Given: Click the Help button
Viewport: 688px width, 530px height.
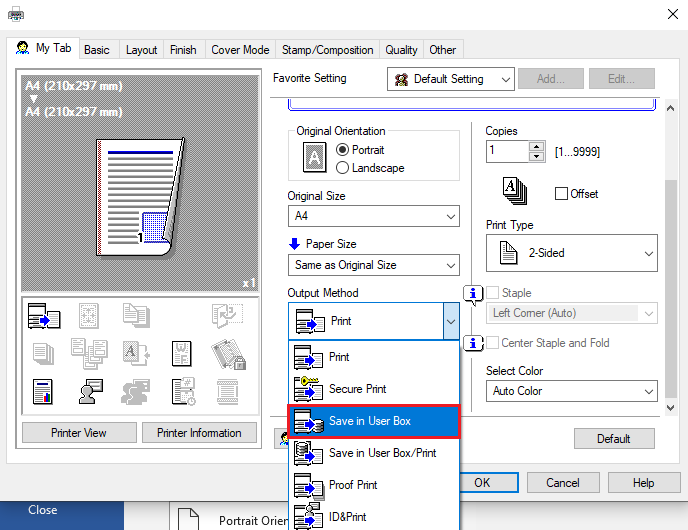Looking at the screenshot, I should tap(644, 483).
